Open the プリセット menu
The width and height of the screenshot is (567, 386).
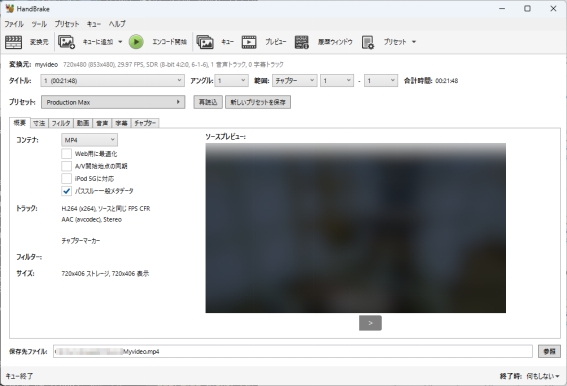tap(67, 24)
